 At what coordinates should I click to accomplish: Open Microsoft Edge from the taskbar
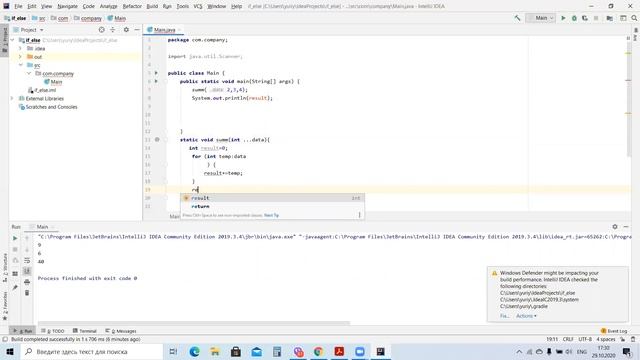tap(194, 351)
